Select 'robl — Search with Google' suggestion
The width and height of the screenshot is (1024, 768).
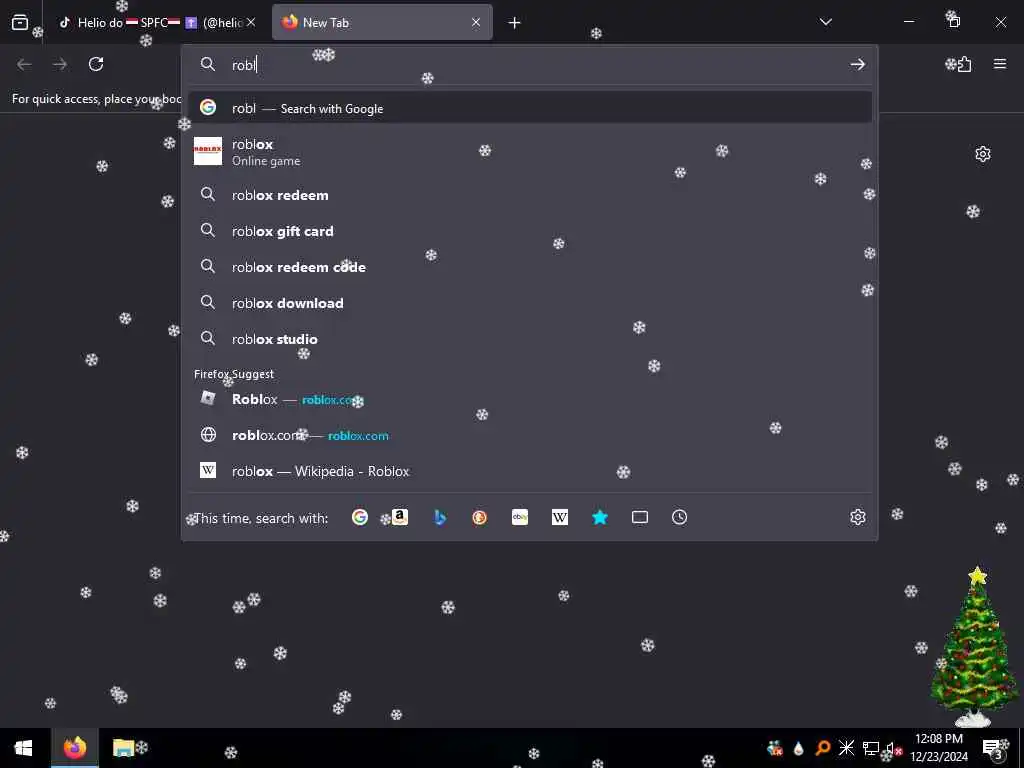click(x=530, y=108)
